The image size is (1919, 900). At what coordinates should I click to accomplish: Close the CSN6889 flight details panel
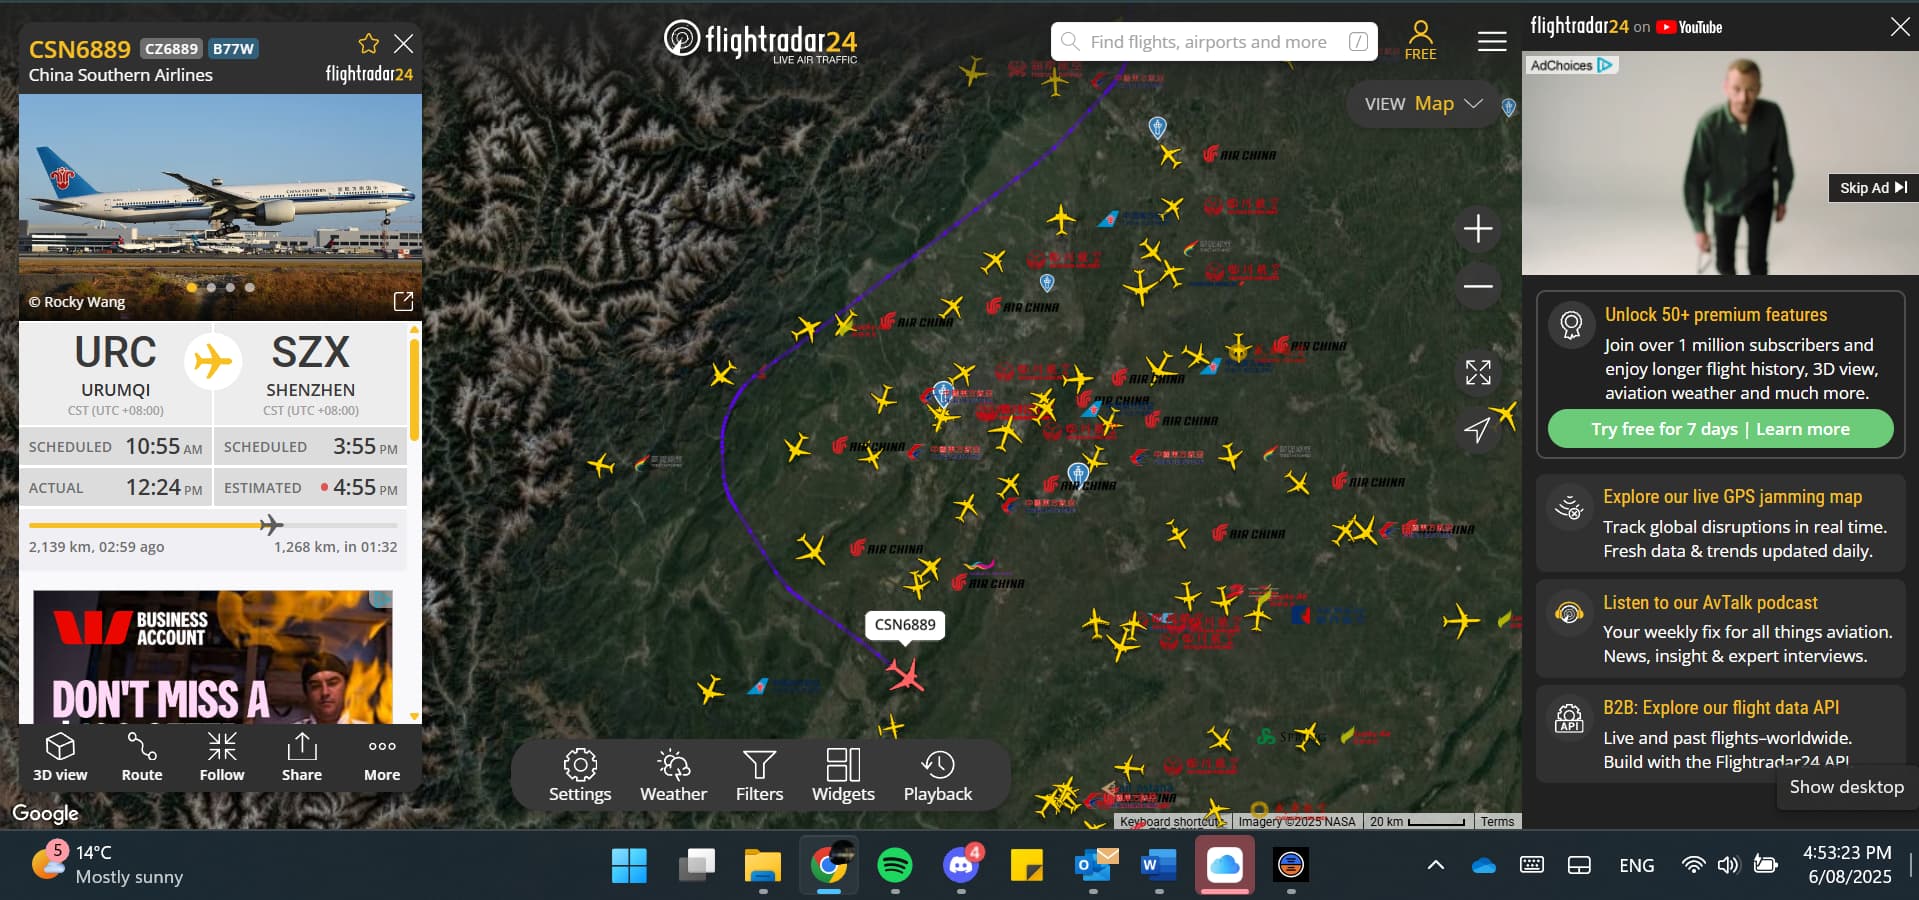pyautogui.click(x=403, y=43)
